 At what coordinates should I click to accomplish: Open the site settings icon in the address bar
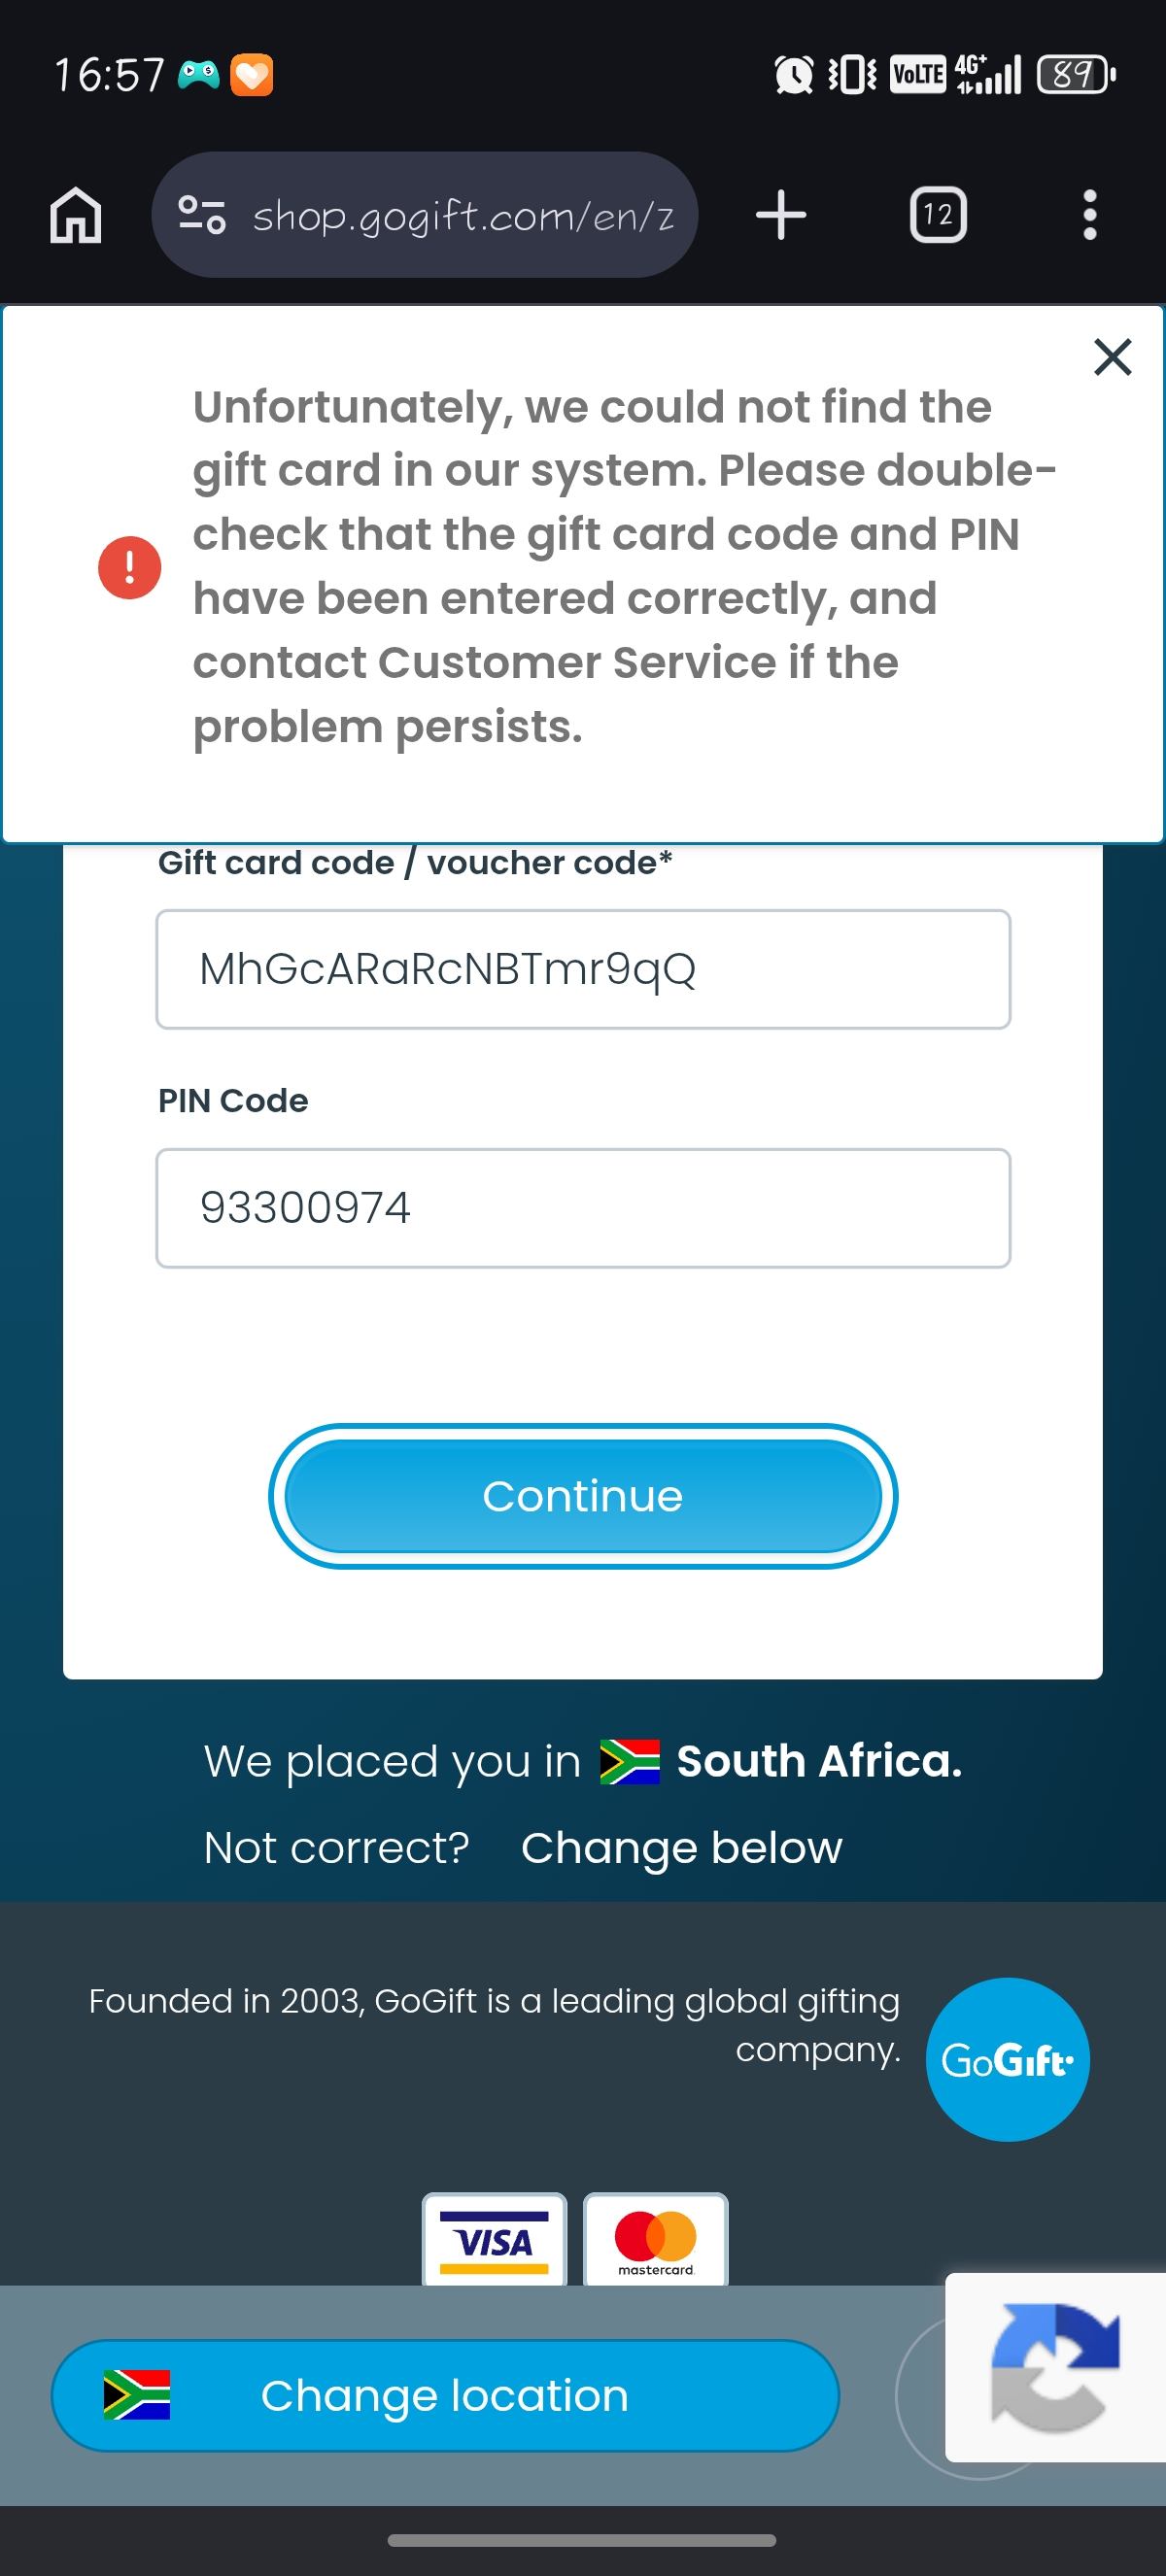201,215
